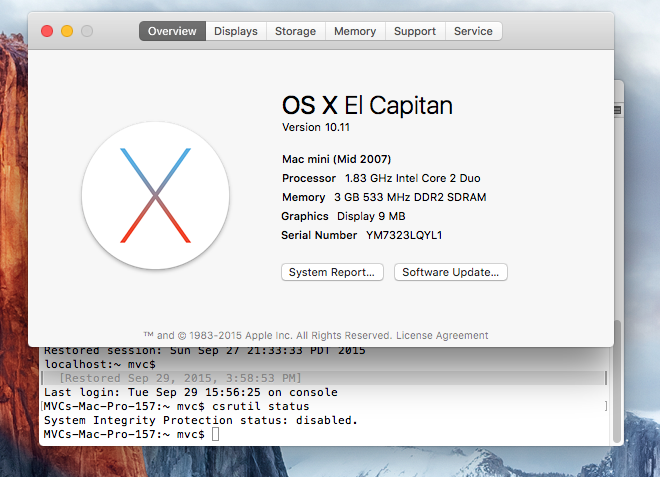Click the Restored Sep 29, 2015 marker in Terminal
This screenshot has height=477, width=660.
click(x=181, y=378)
